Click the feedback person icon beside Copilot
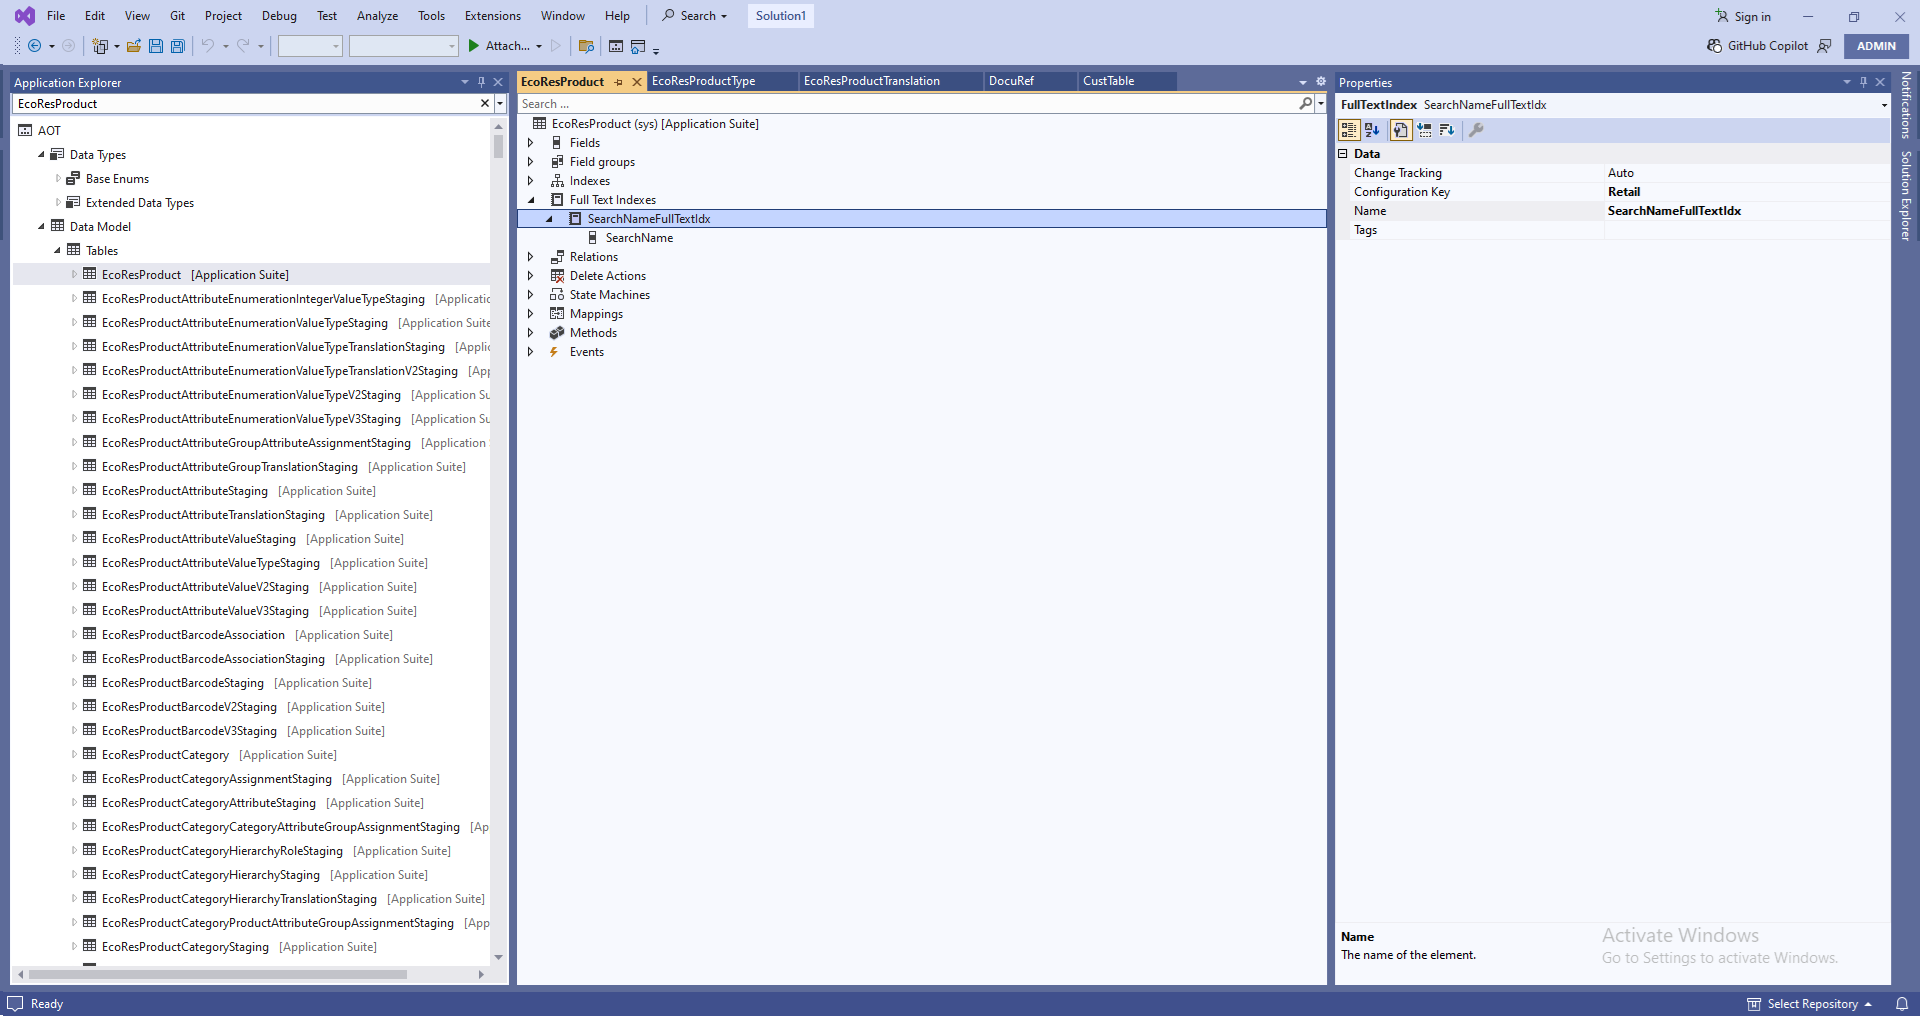Screen dimensions: 1920x1016 pyautogui.click(x=1825, y=46)
